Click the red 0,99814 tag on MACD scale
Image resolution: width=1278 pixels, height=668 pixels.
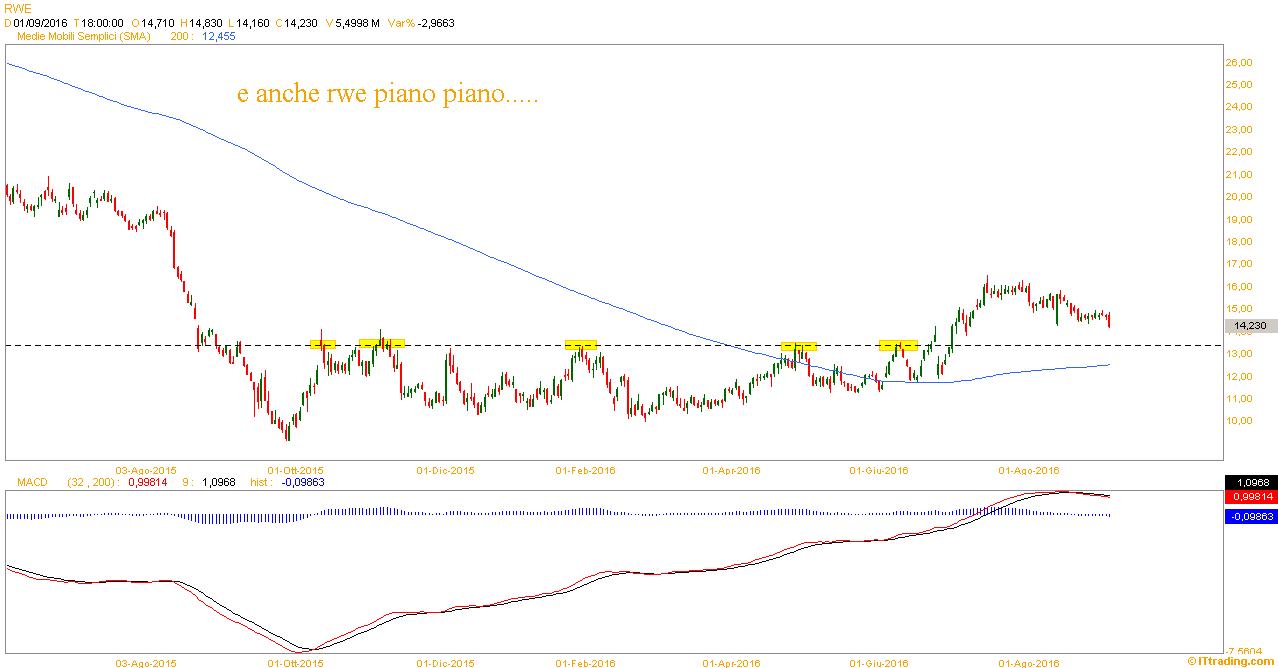pyautogui.click(x=1250, y=497)
